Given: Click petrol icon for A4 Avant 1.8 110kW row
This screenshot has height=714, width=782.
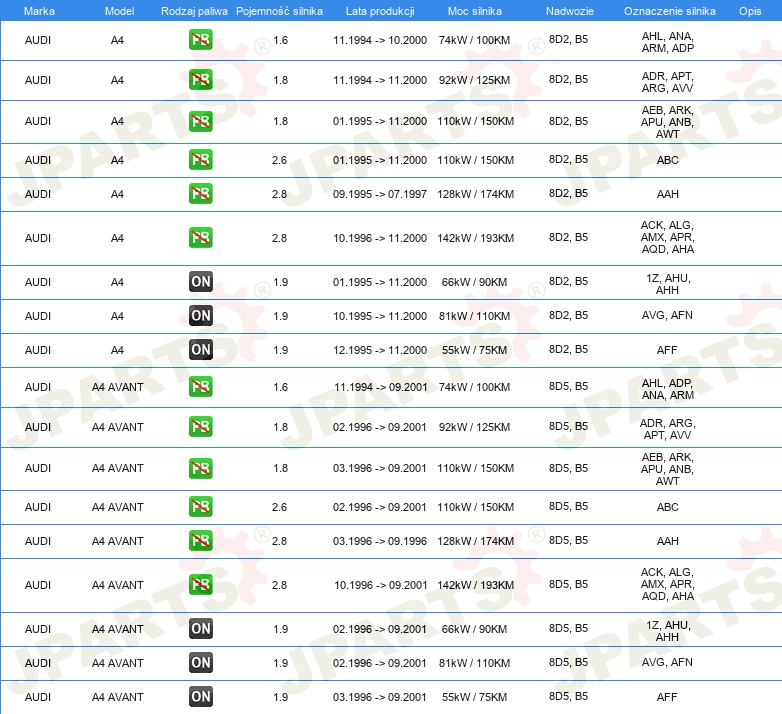Looking at the screenshot, I should point(200,468).
